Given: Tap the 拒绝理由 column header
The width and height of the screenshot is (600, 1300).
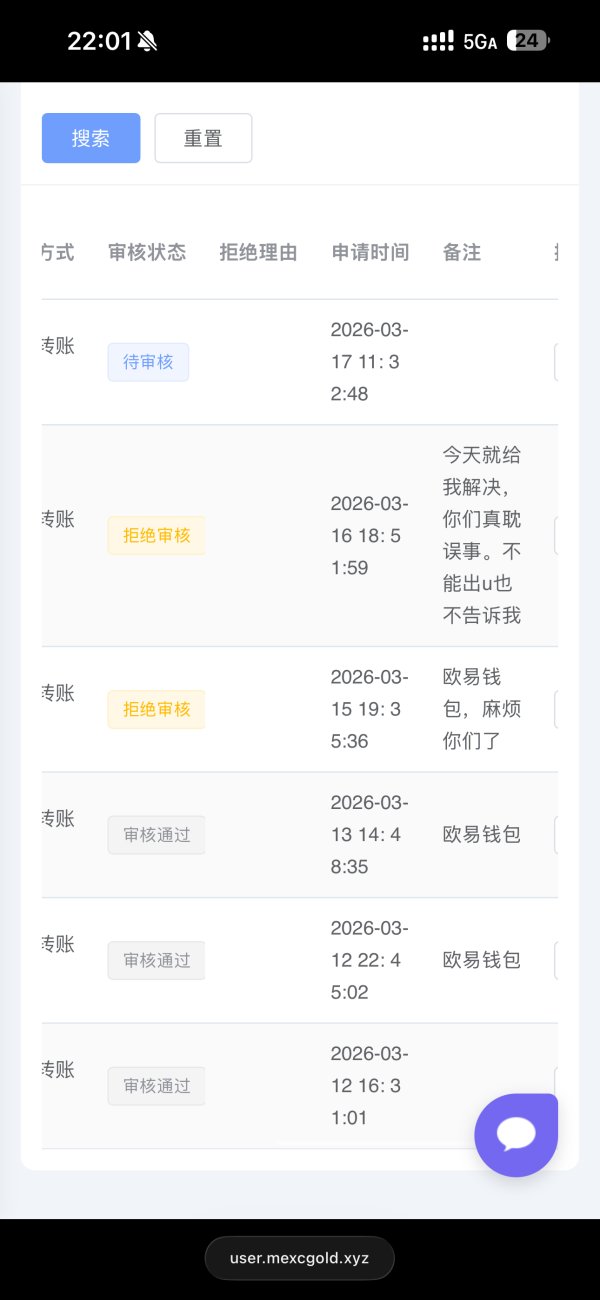Looking at the screenshot, I should pos(258,253).
